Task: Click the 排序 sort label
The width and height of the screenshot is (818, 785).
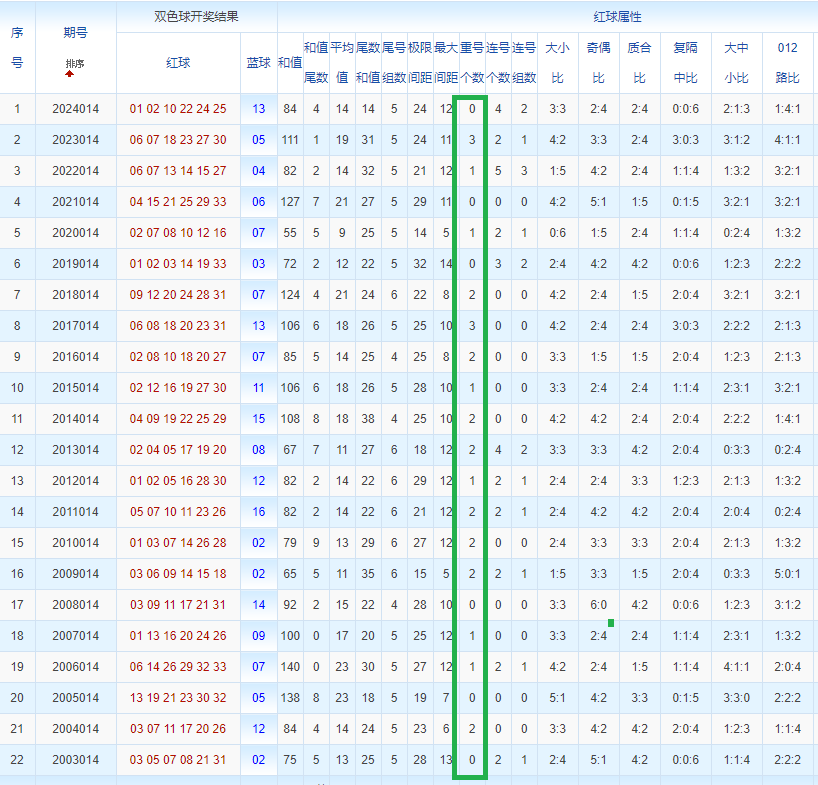Action: click(75, 64)
